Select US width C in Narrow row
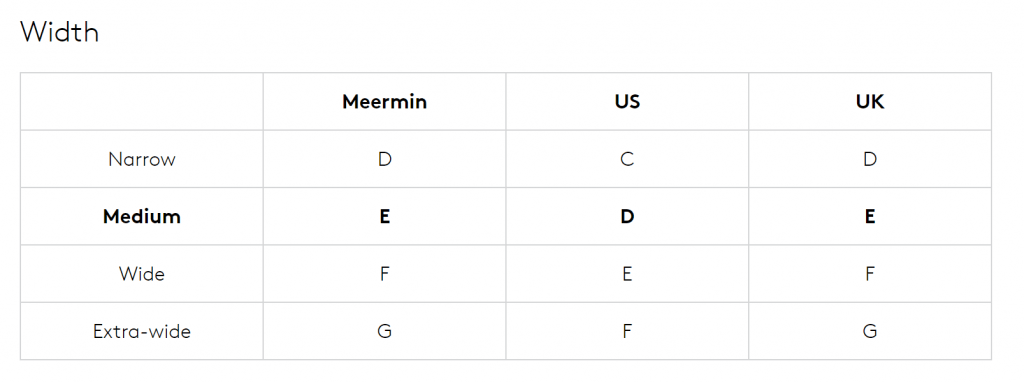1024x382 pixels. tap(627, 159)
